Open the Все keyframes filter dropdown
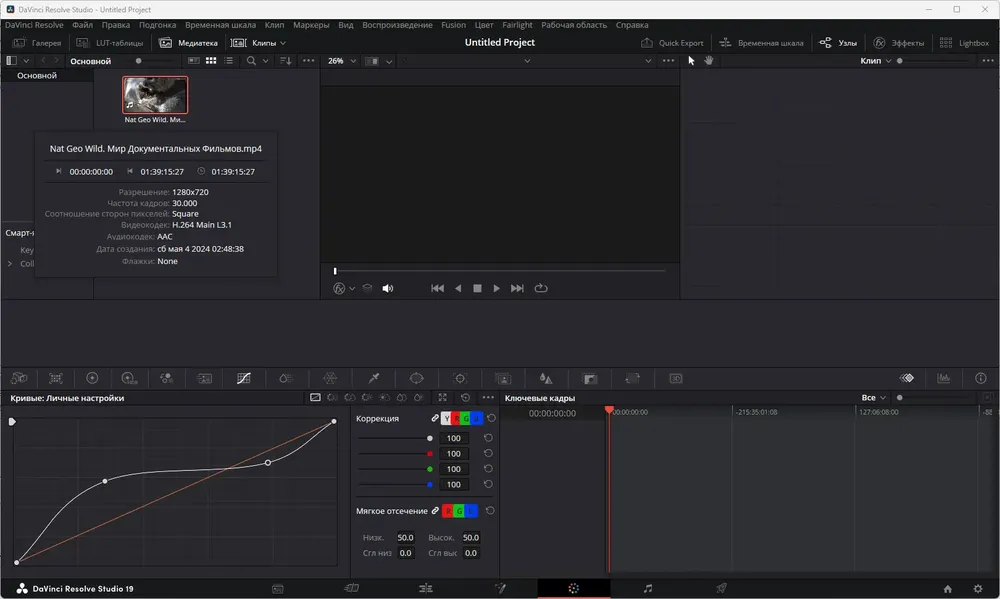Image resolution: width=1000 pixels, height=599 pixels. pos(874,397)
